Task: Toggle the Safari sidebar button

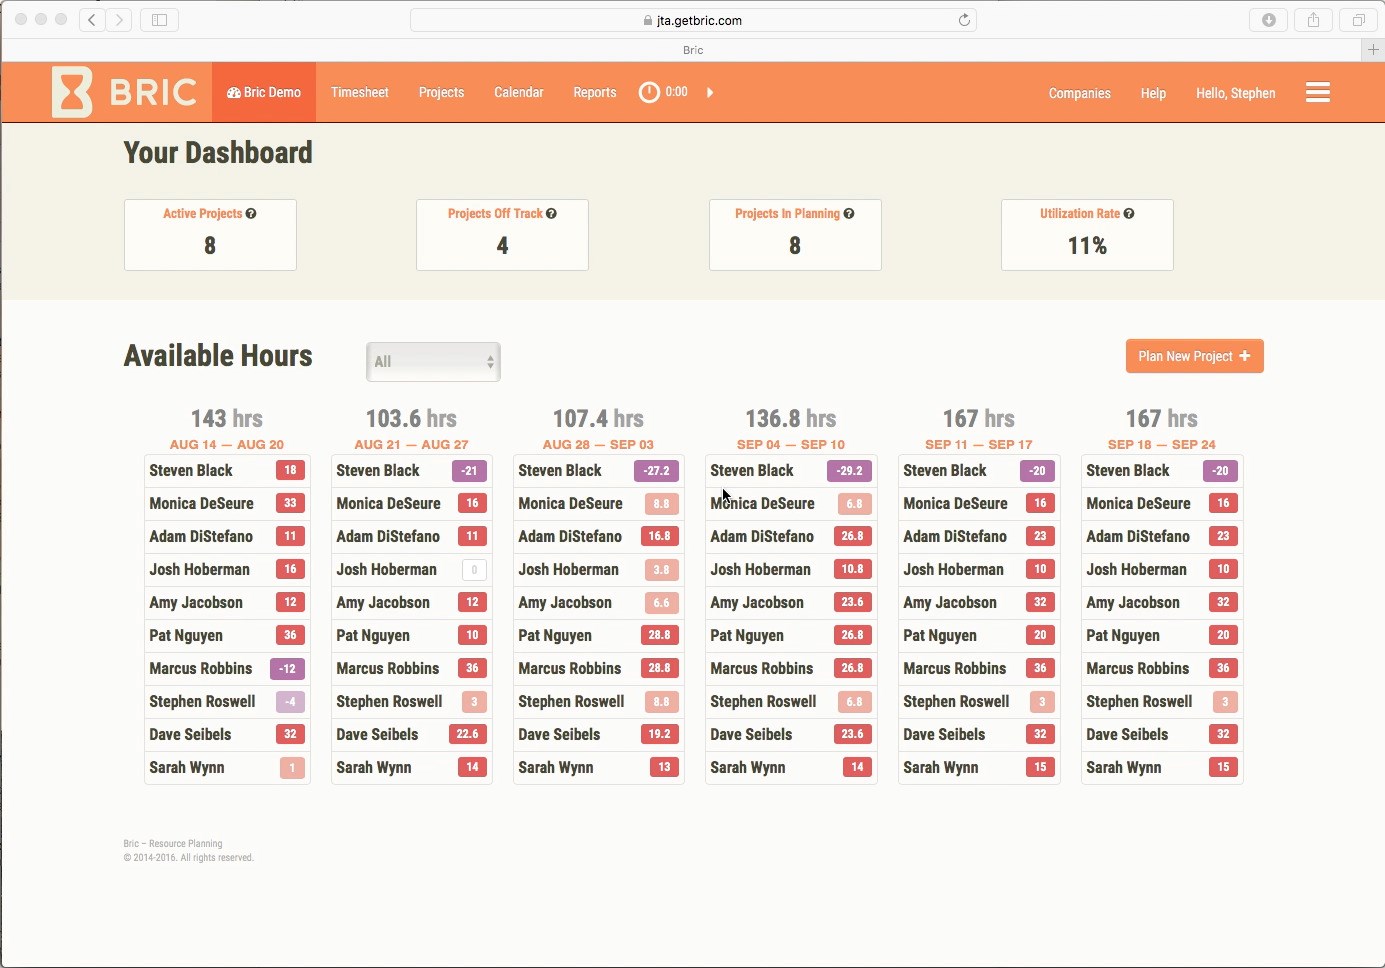Action: (x=159, y=20)
